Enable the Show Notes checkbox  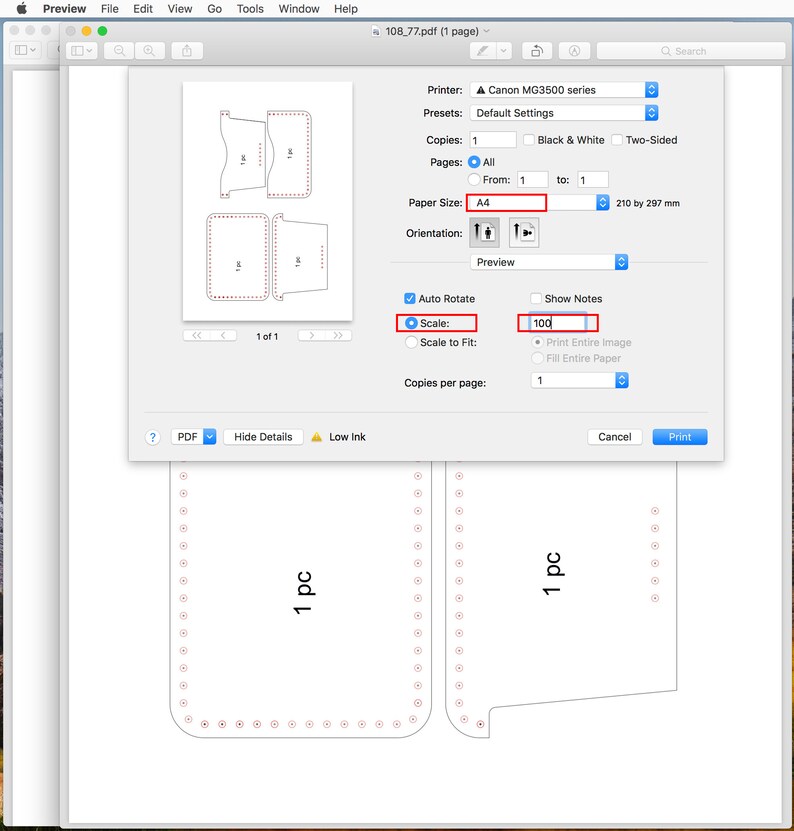(536, 298)
